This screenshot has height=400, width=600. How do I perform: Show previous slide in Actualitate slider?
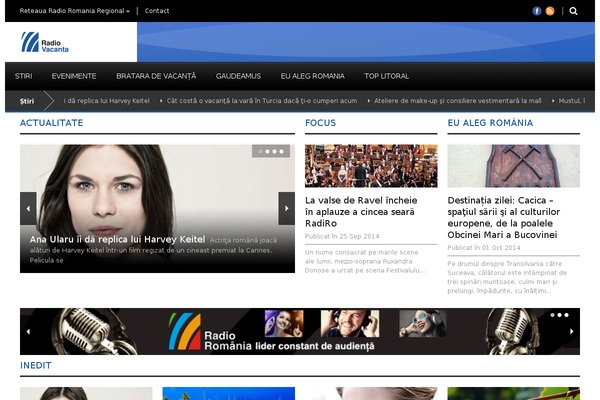coord(28,209)
